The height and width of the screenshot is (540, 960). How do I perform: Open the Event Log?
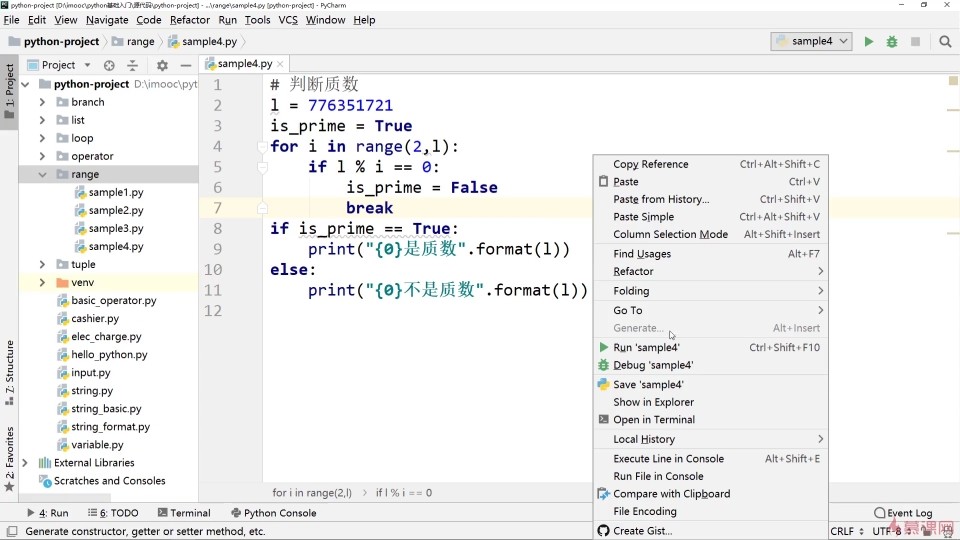pyautogui.click(x=903, y=513)
